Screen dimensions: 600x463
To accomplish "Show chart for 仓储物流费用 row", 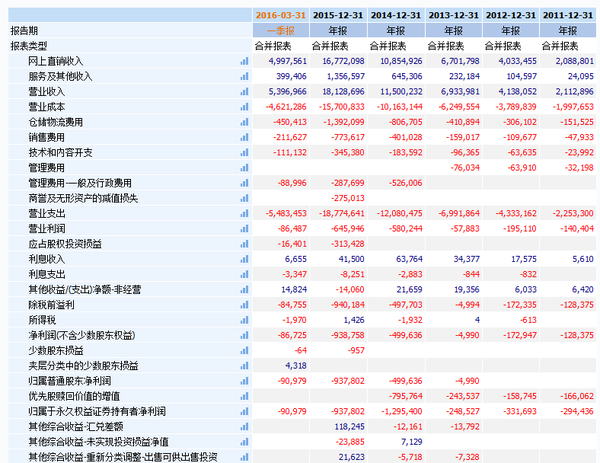I will coord(244,122).
